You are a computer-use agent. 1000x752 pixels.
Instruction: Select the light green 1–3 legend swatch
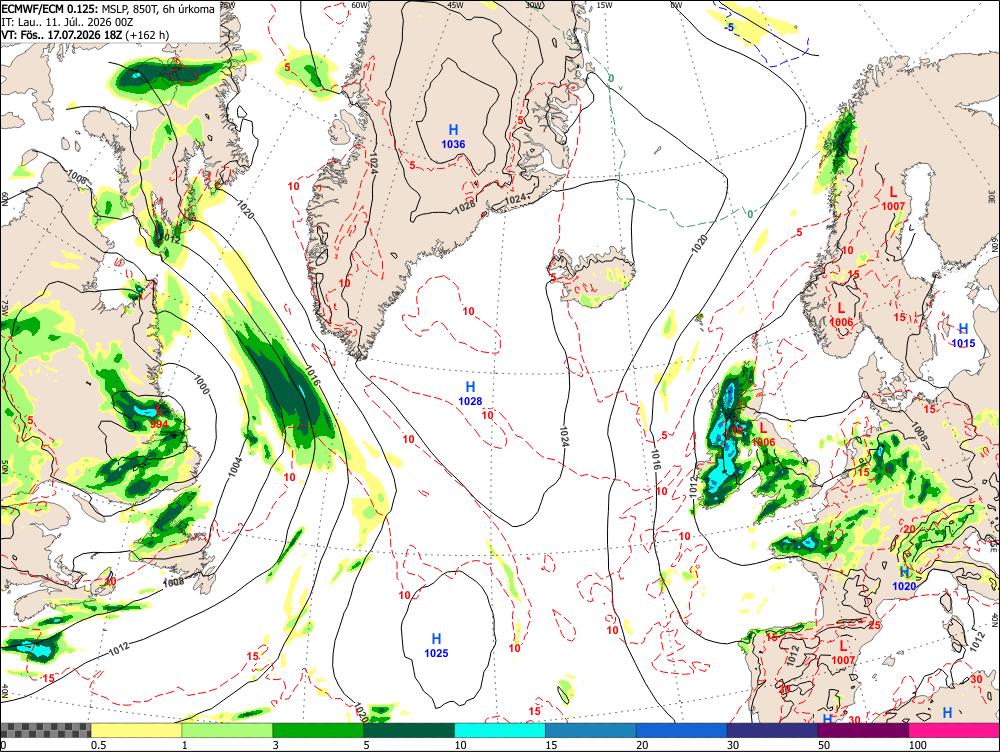pyautogui.click(x=227, y=730)
